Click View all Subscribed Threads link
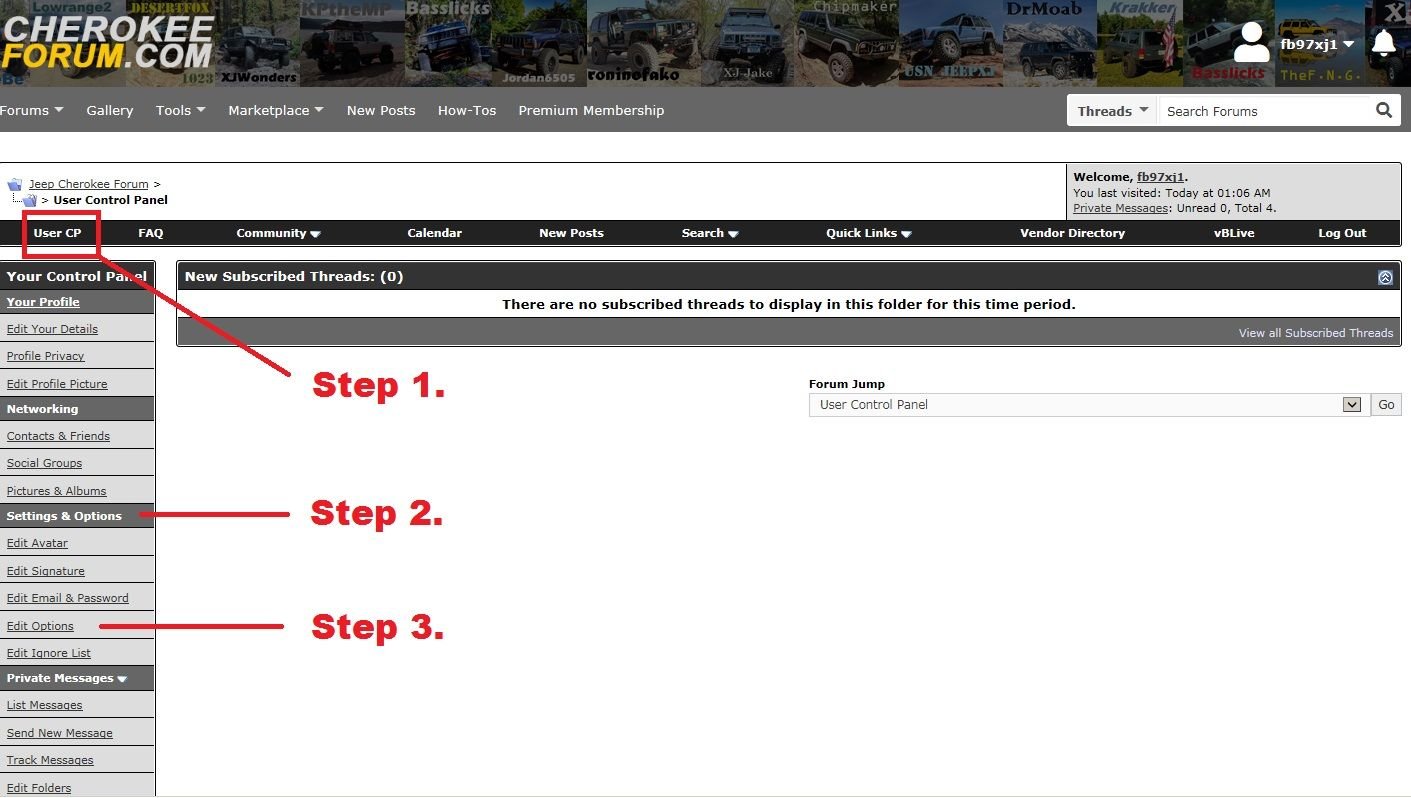This screenshot has width=1411, height=798. coord(1315,333)
